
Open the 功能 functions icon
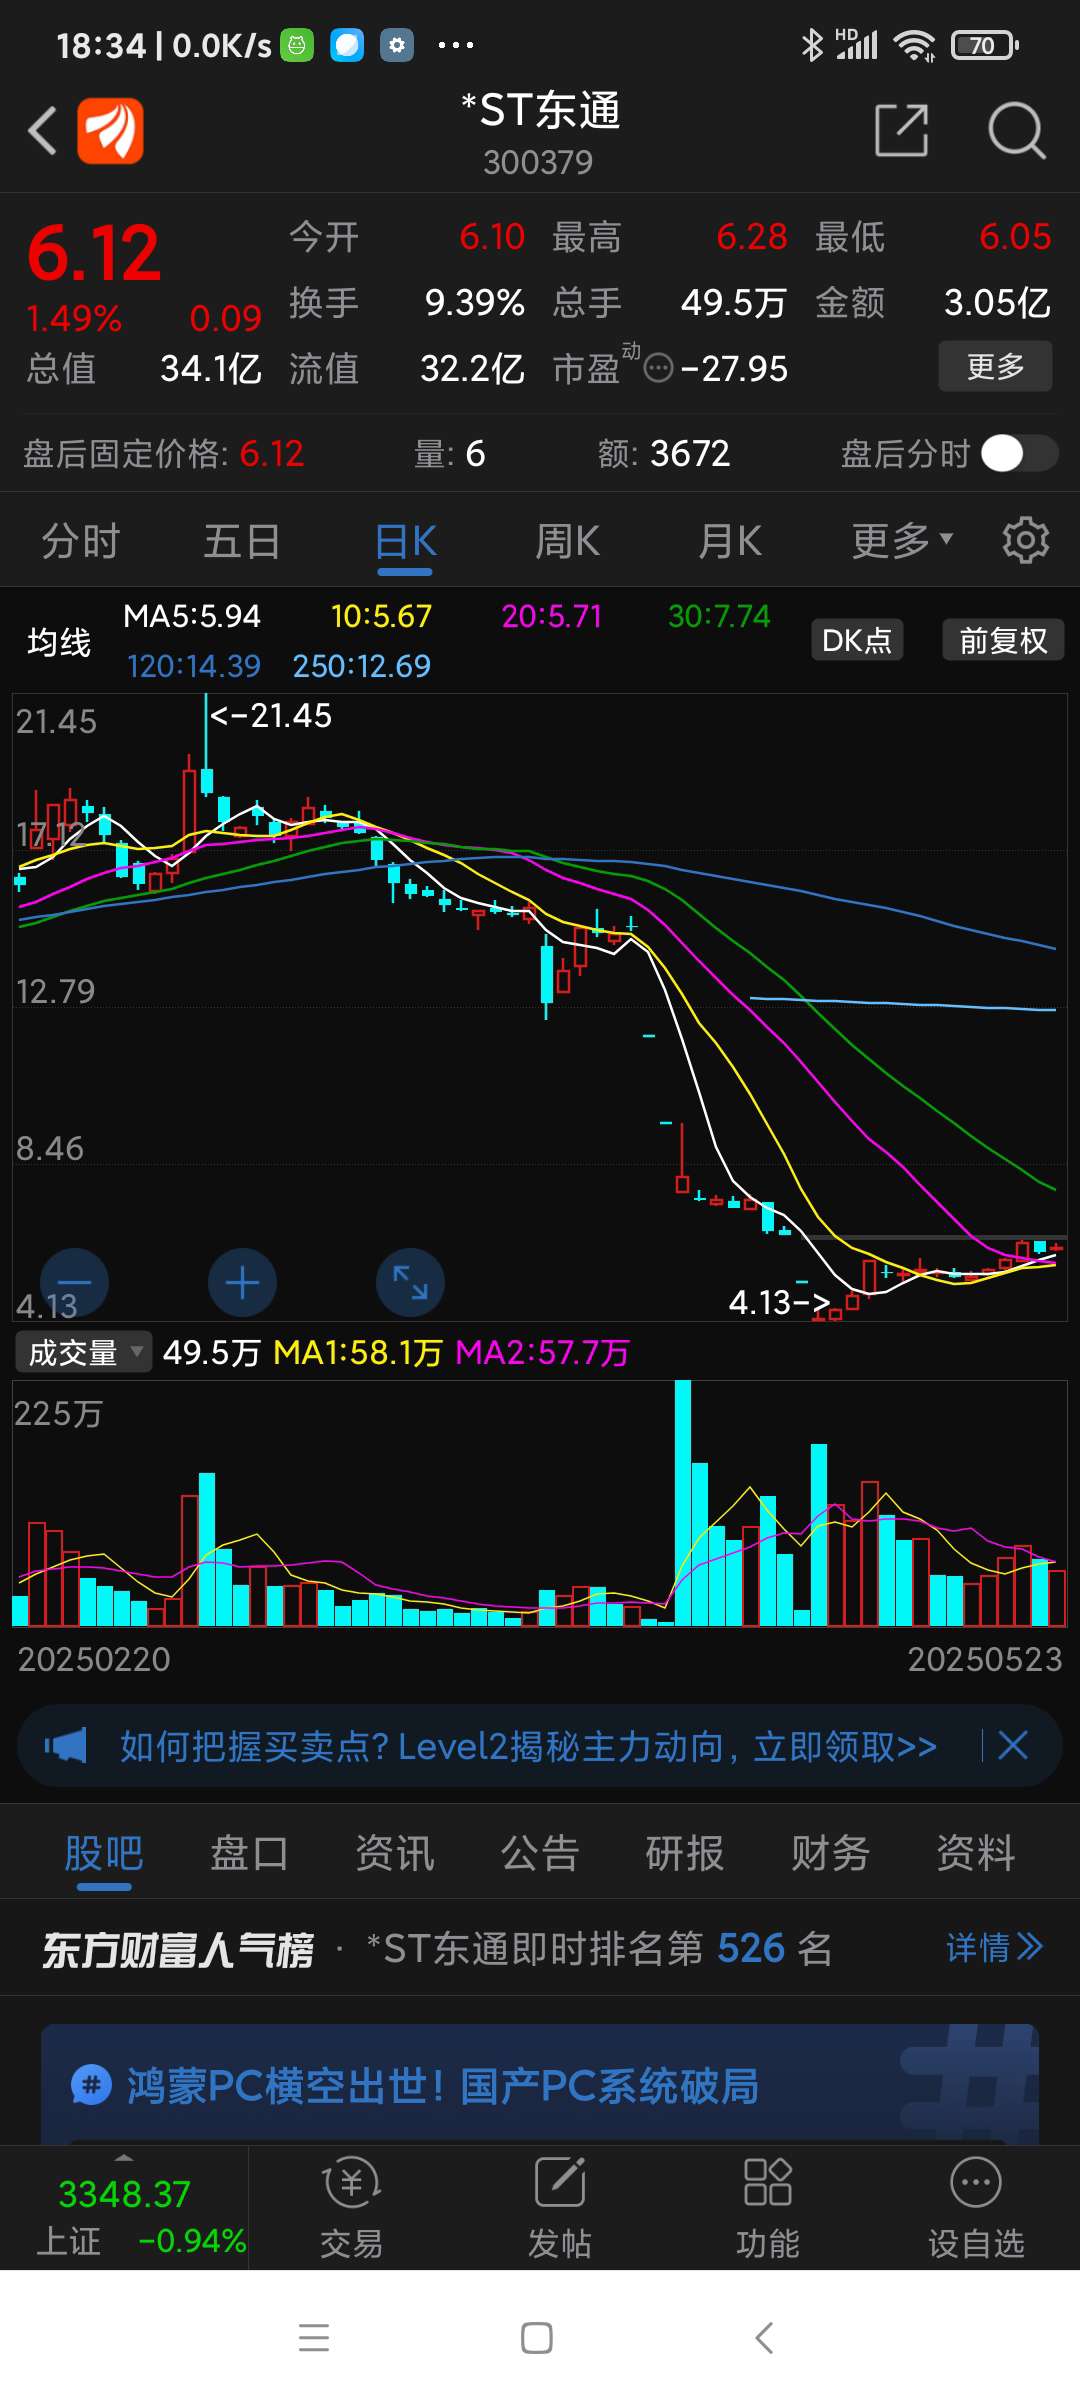pos(768,2181)
